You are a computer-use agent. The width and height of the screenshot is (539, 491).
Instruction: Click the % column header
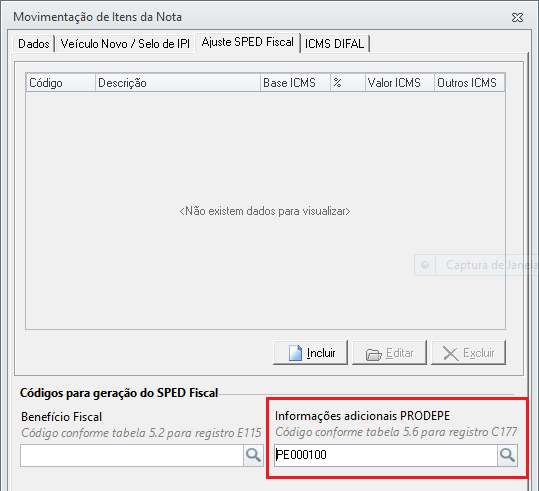point(348,83)
